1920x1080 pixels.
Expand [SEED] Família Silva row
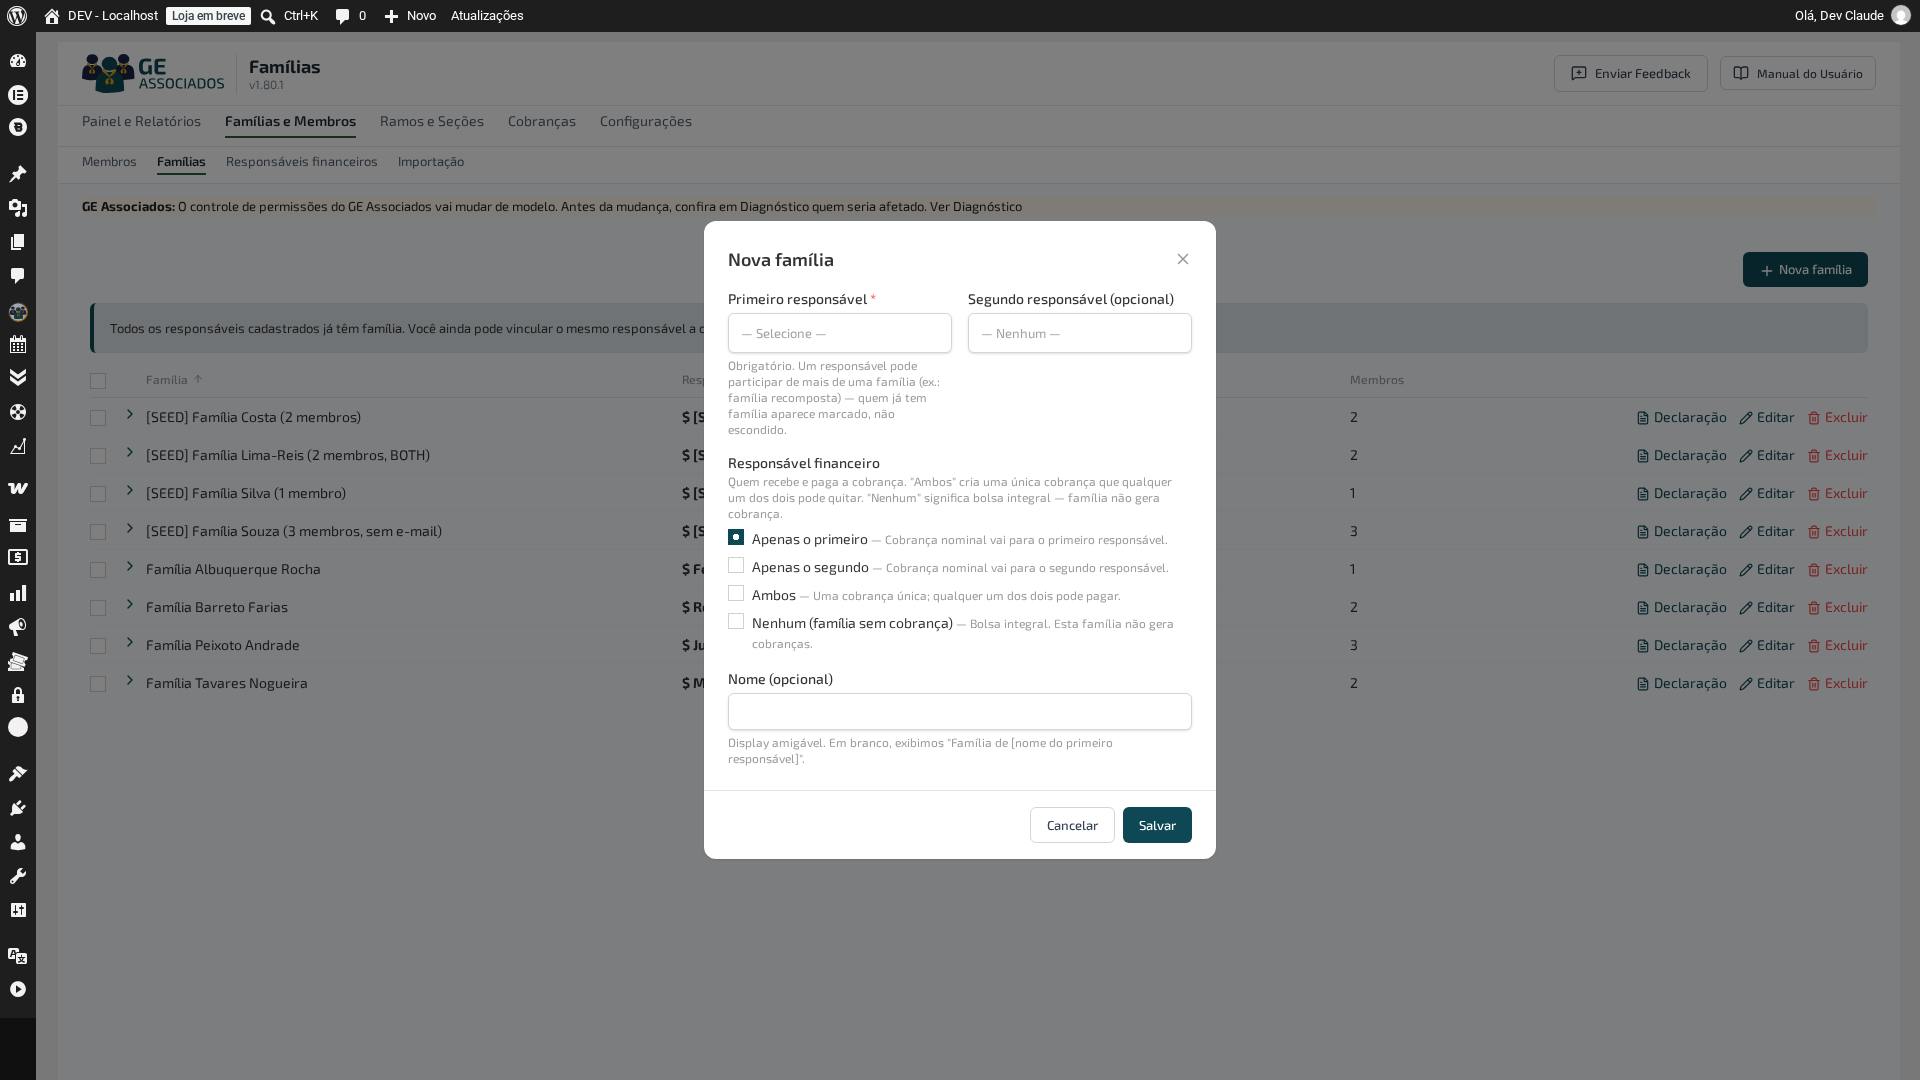(130, 491)
